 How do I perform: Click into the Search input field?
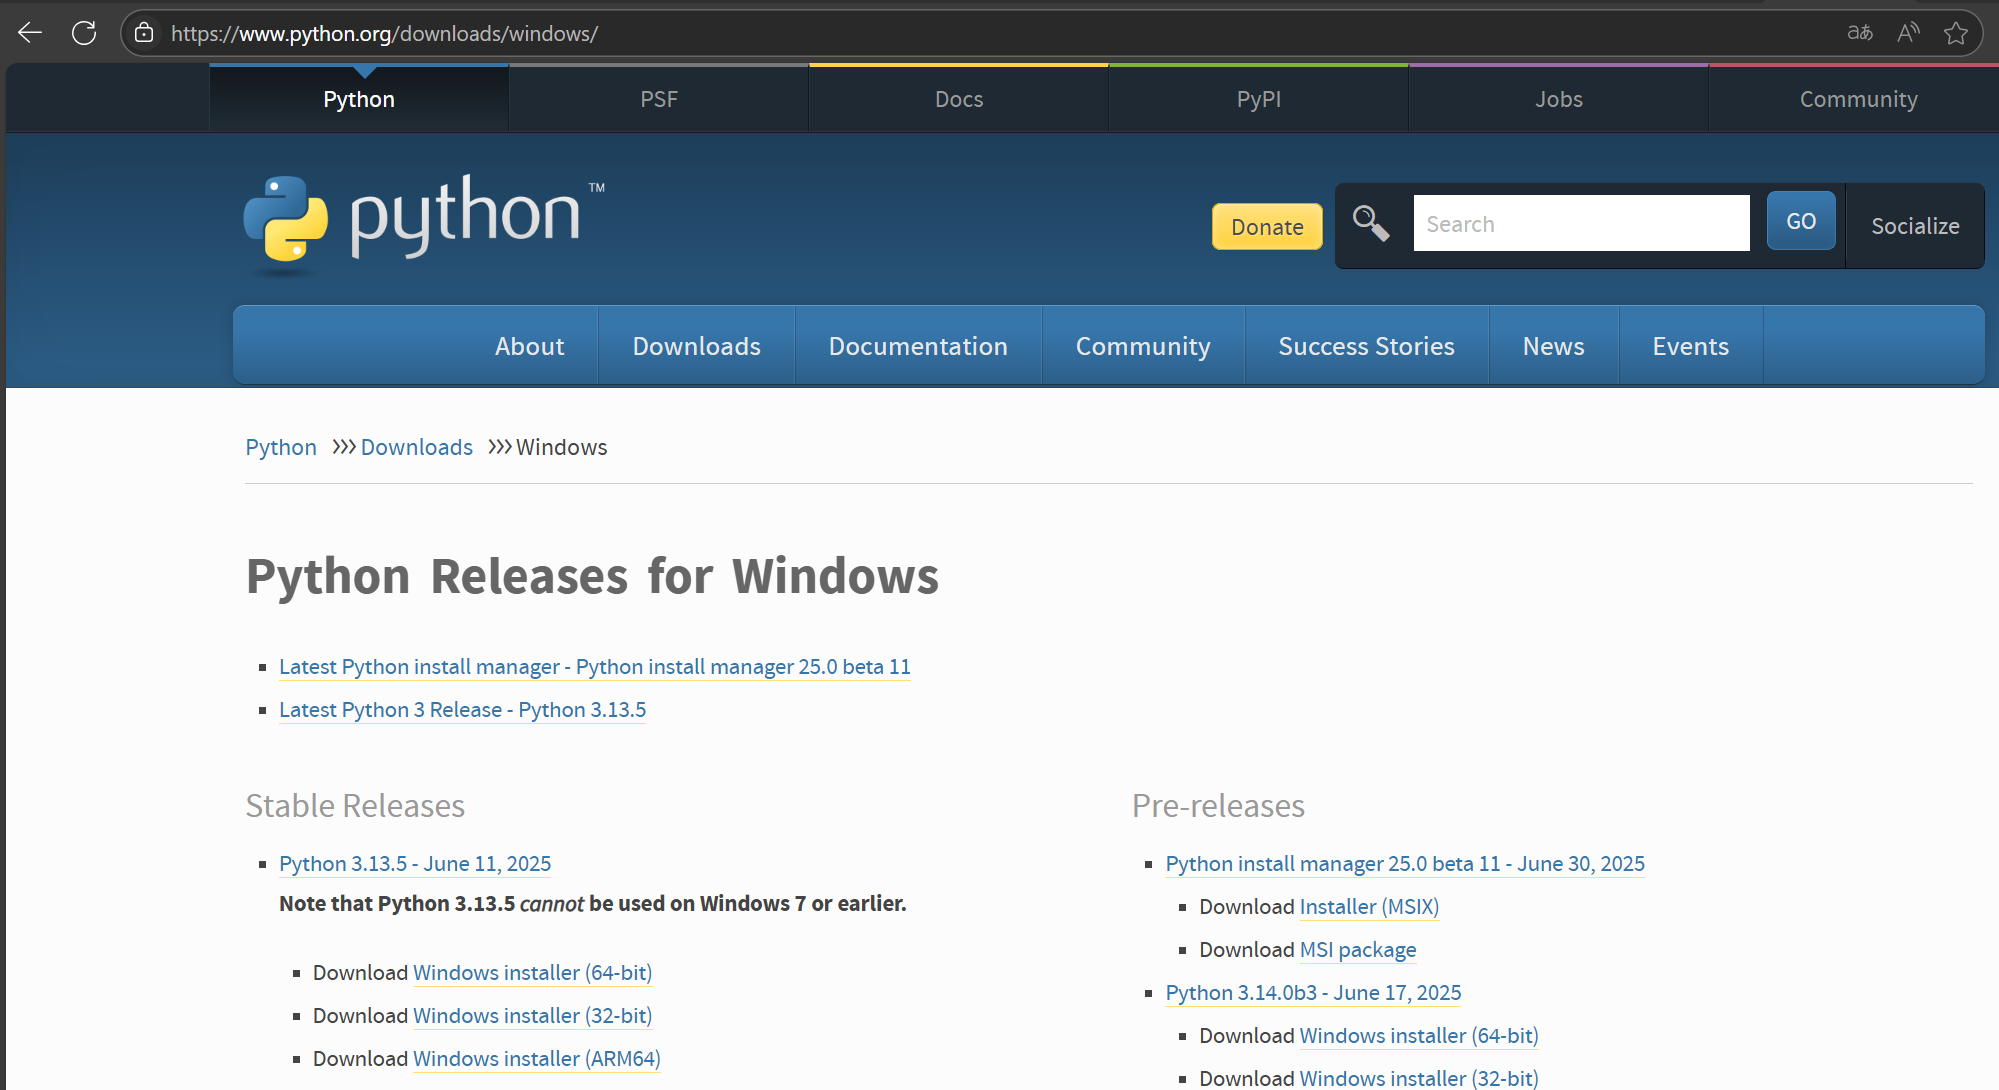[x=1580, y=224]
